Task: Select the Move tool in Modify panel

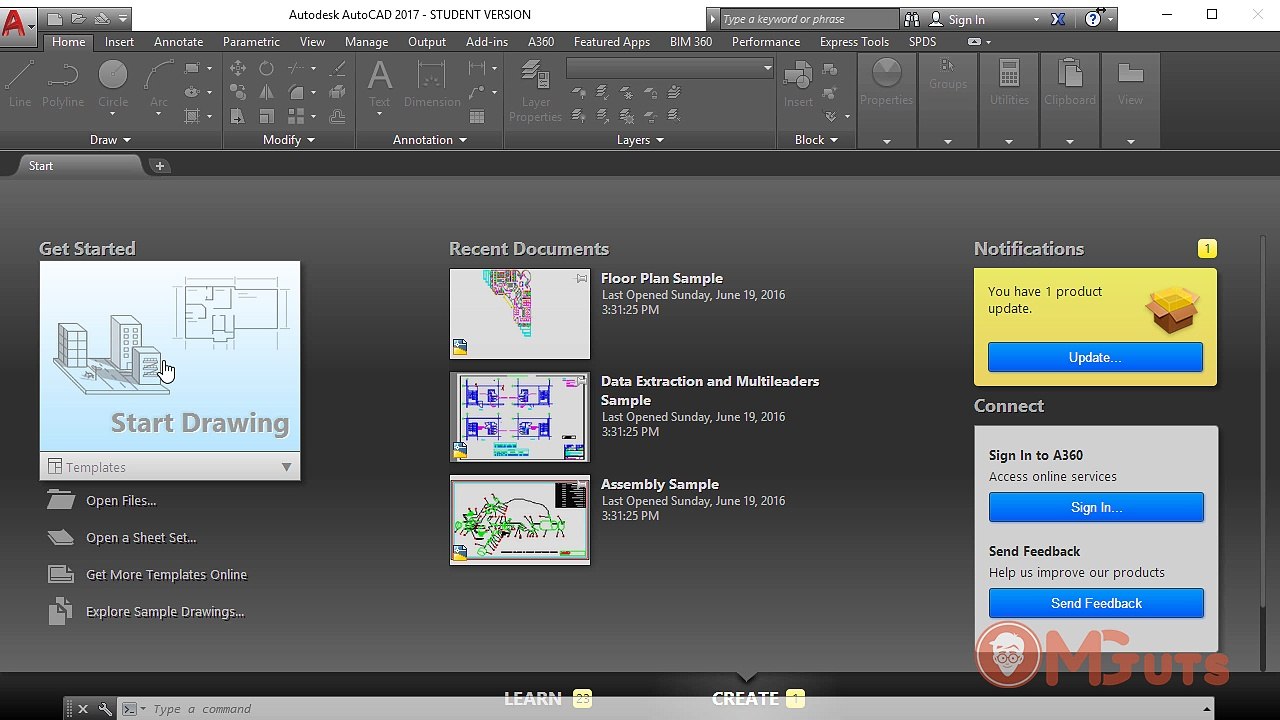Action: click(238, 68)
